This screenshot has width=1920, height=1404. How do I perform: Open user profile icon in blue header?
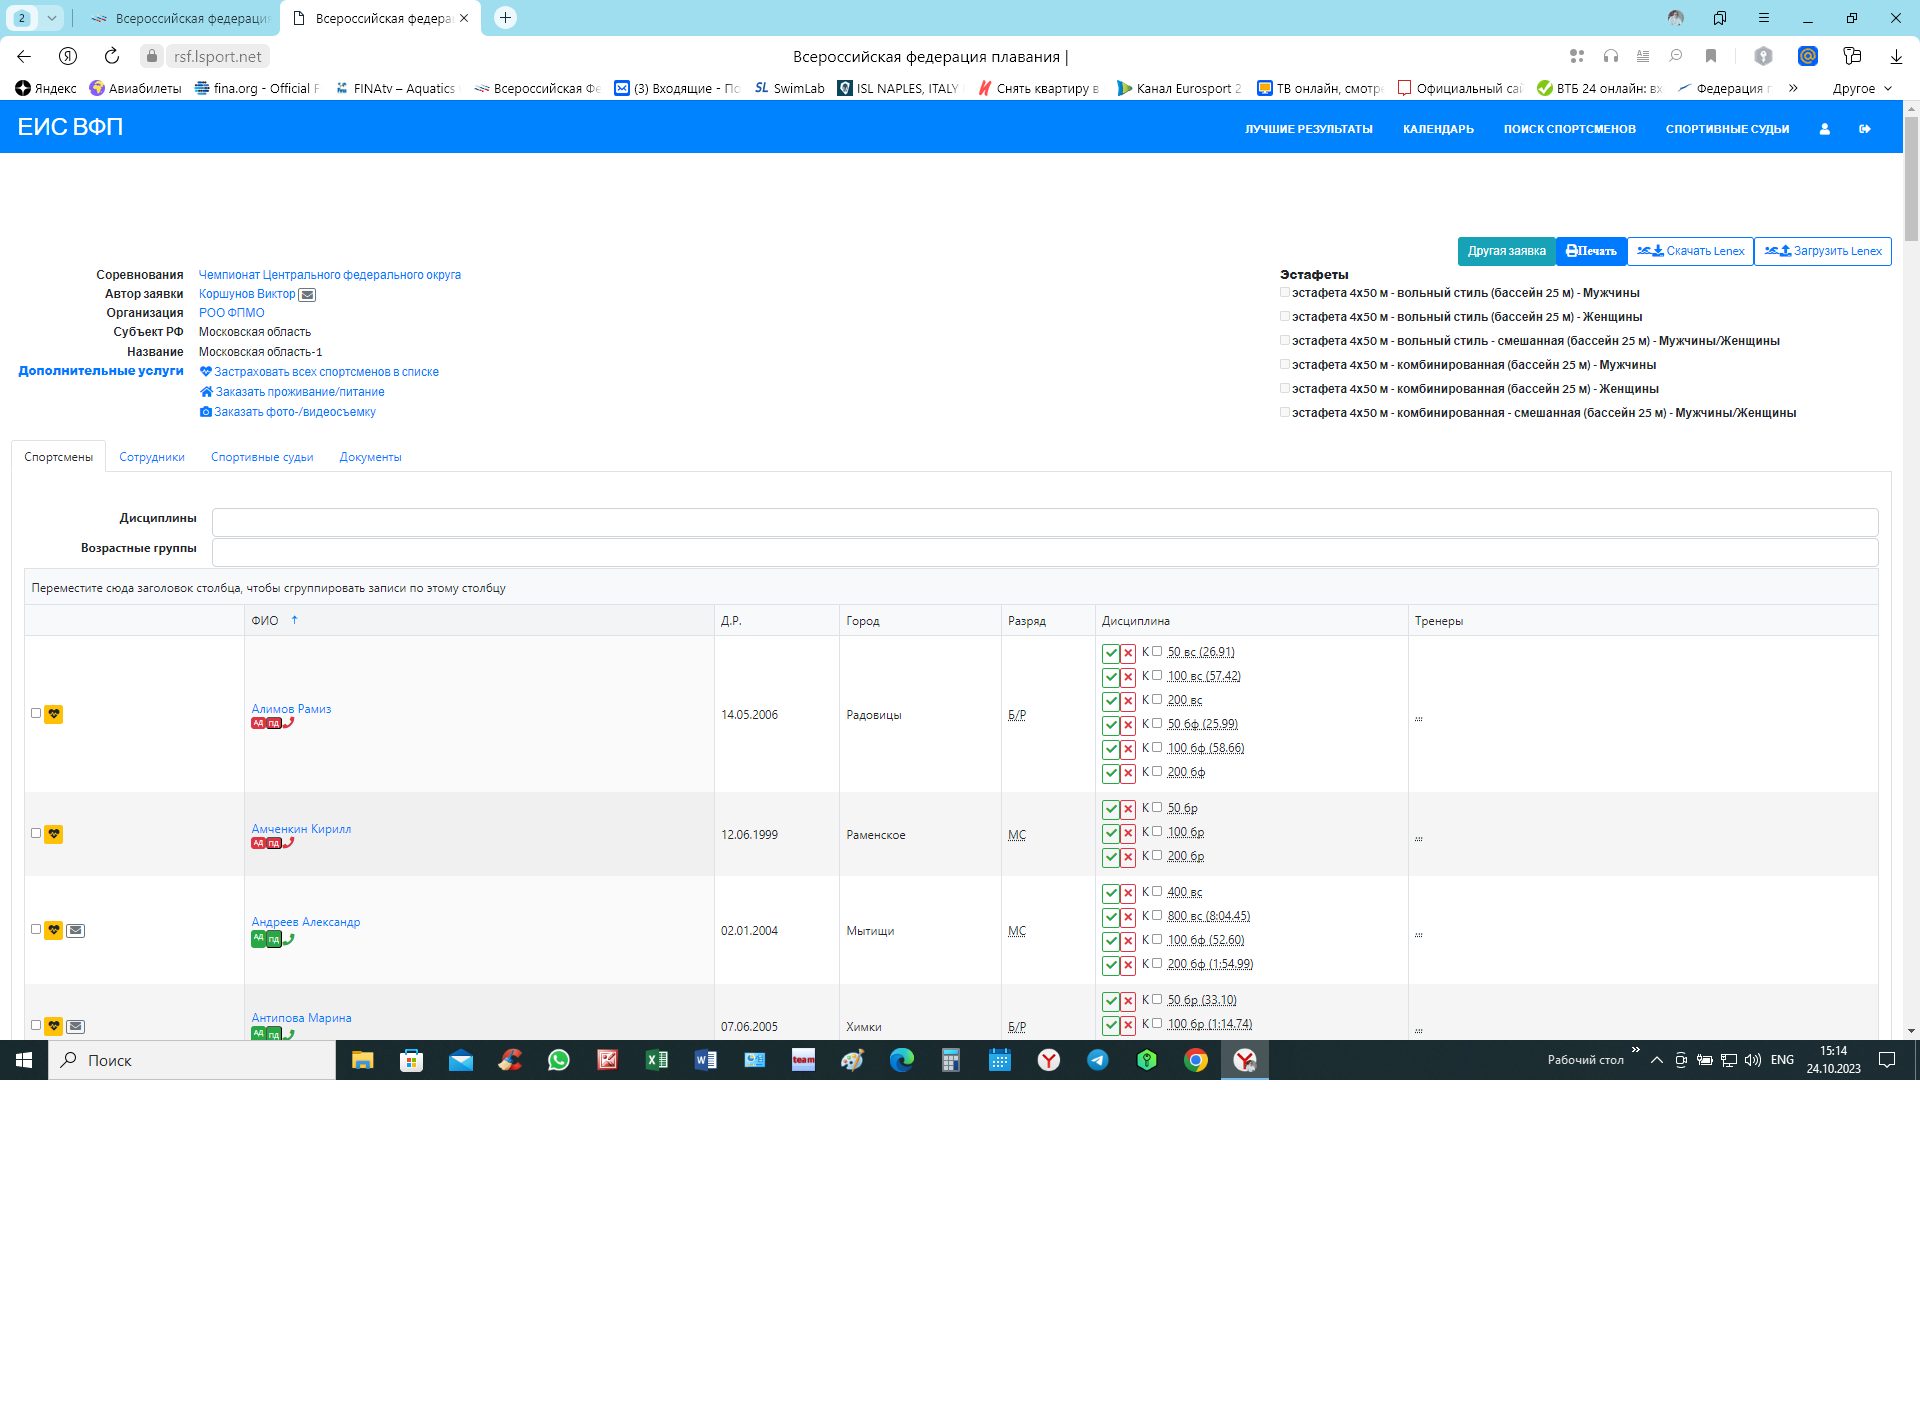pyautogui.click(x=1824, y=129)
